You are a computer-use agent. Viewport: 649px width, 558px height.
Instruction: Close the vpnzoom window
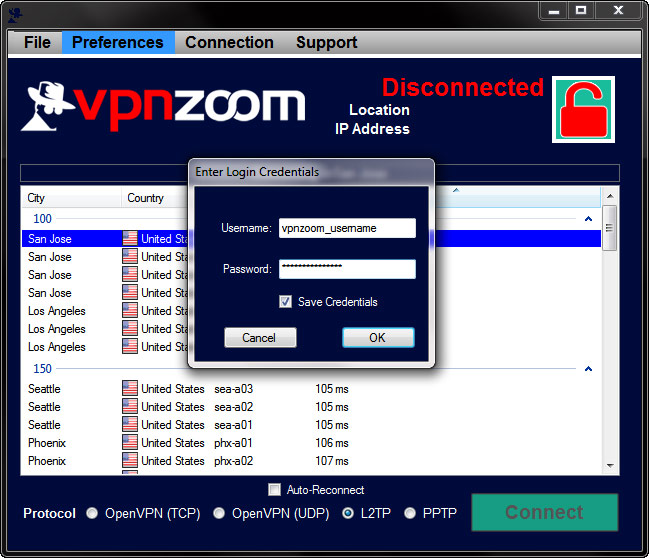pos(618,11)
